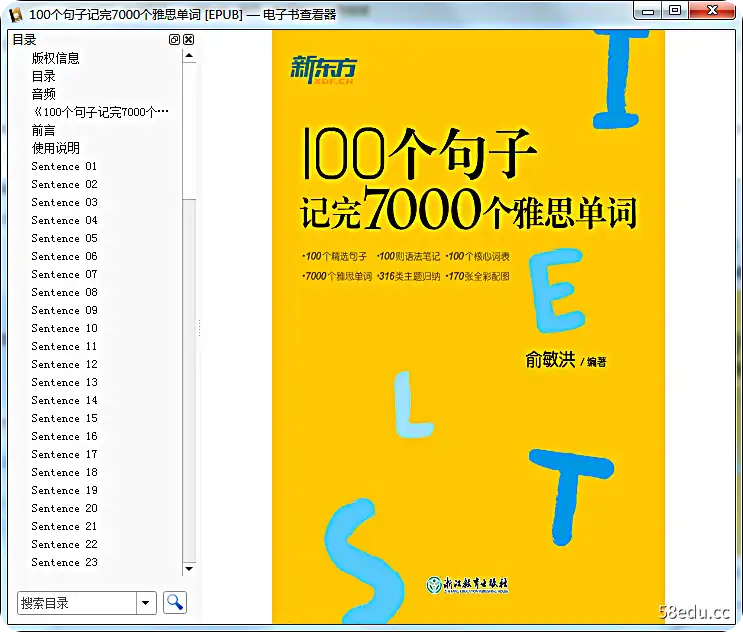Navigate to Sentence 15

tap(64, 418)
